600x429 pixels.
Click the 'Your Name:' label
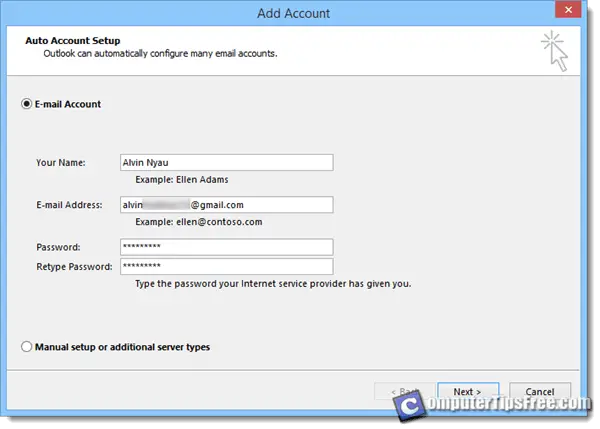click(x=61, y=163)
